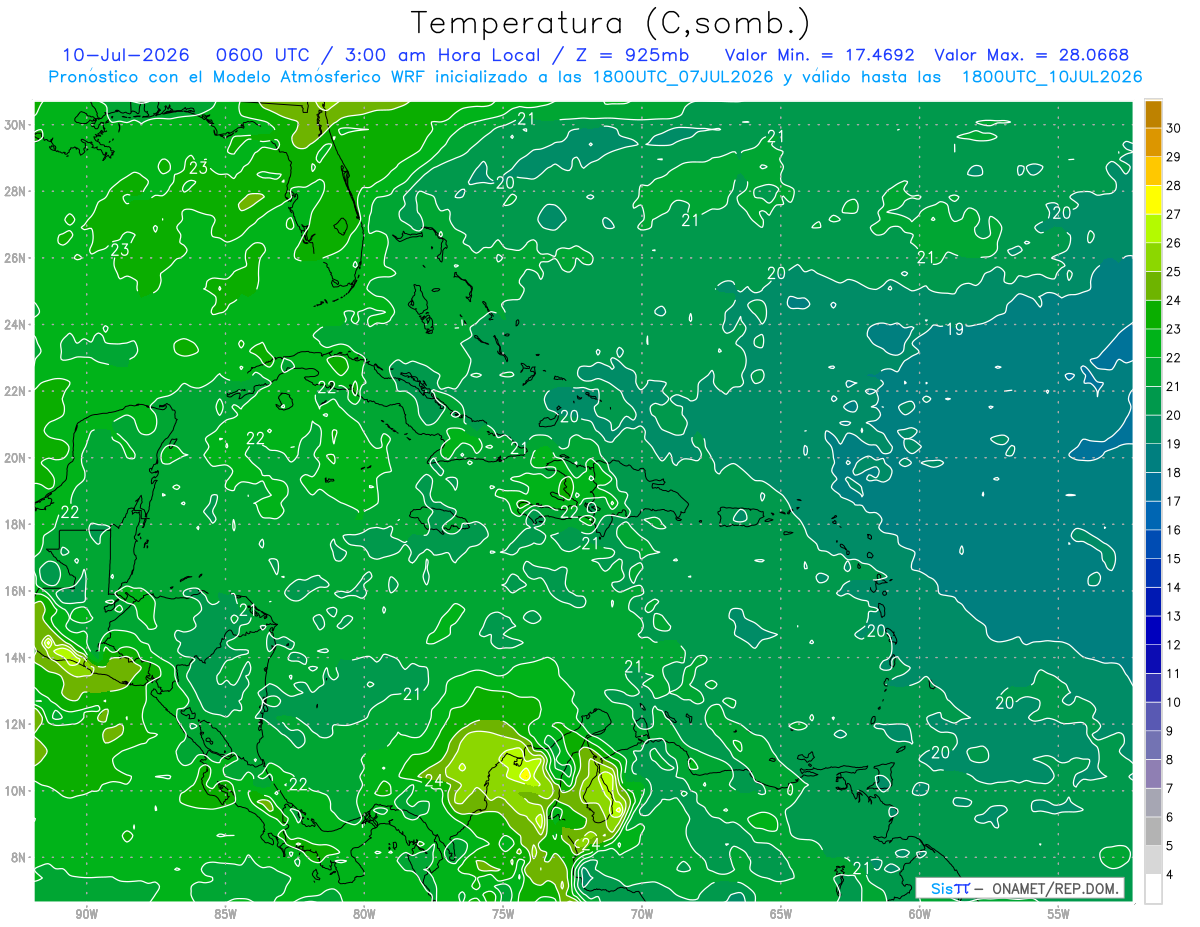
Task: Click the '30N' latitude axis label
Action: pos(16,125)
